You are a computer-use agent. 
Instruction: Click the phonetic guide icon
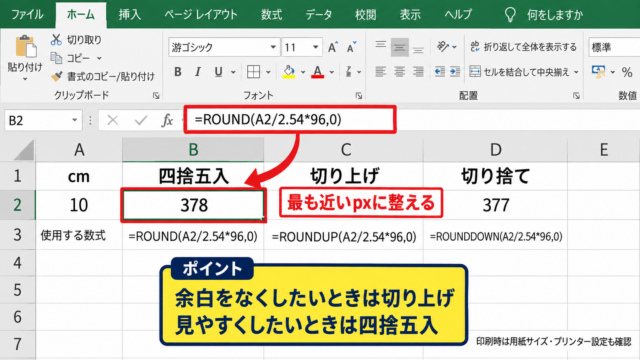pyautogui.click(x=349, y=72)
